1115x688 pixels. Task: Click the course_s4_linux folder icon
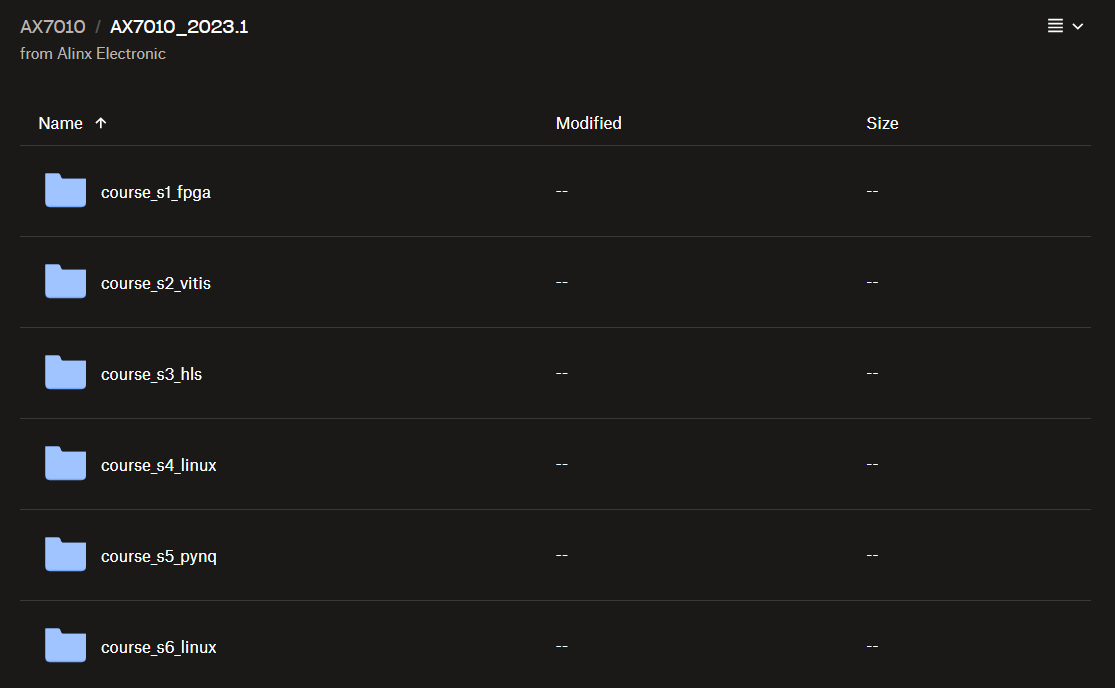65,464
